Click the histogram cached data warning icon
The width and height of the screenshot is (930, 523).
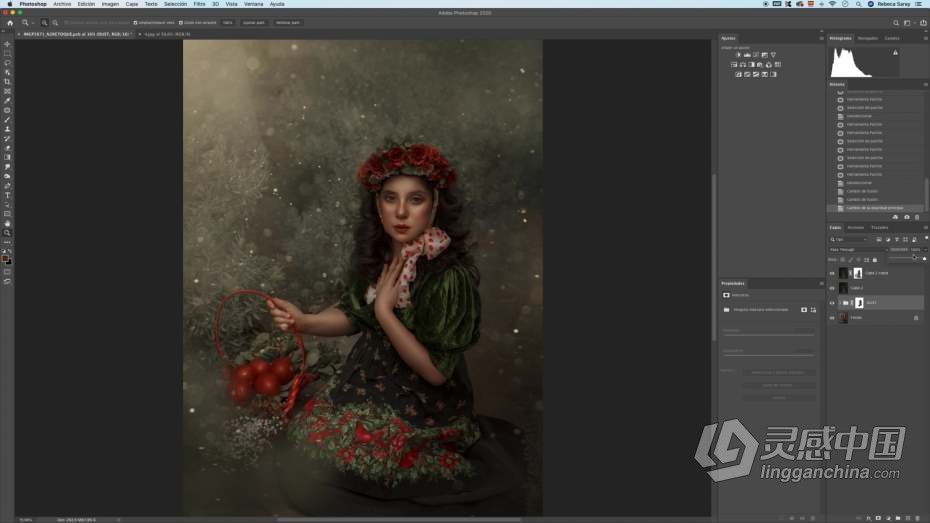(x=896, y=53)
